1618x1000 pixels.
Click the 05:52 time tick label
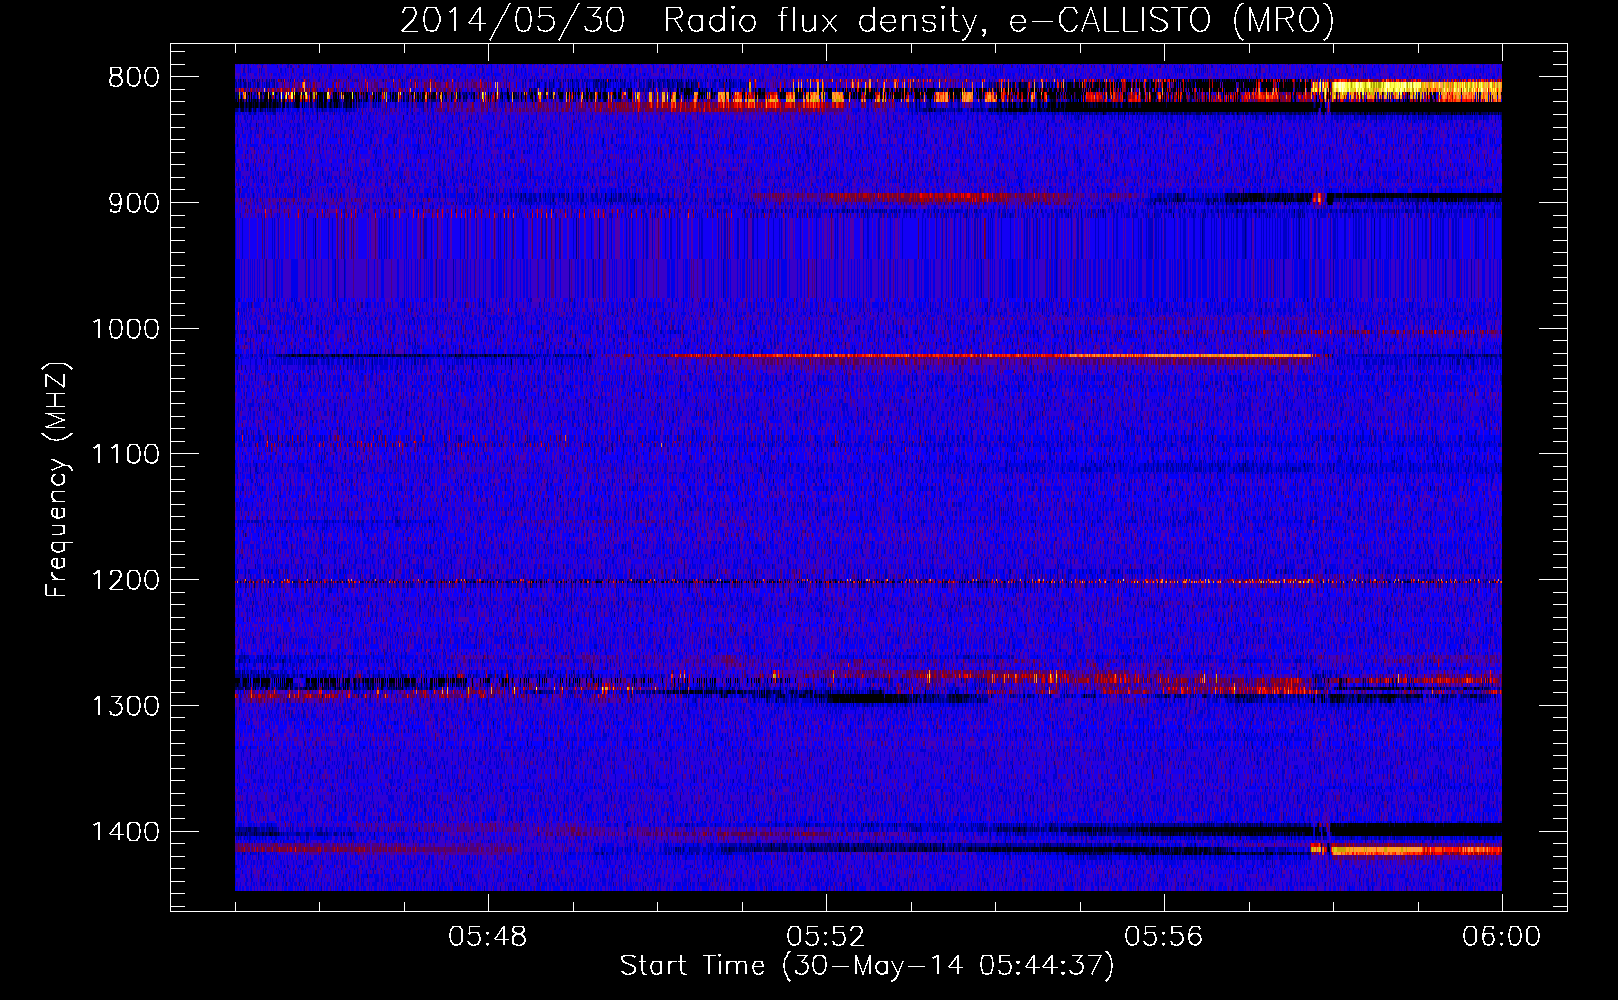click(826, 937)
